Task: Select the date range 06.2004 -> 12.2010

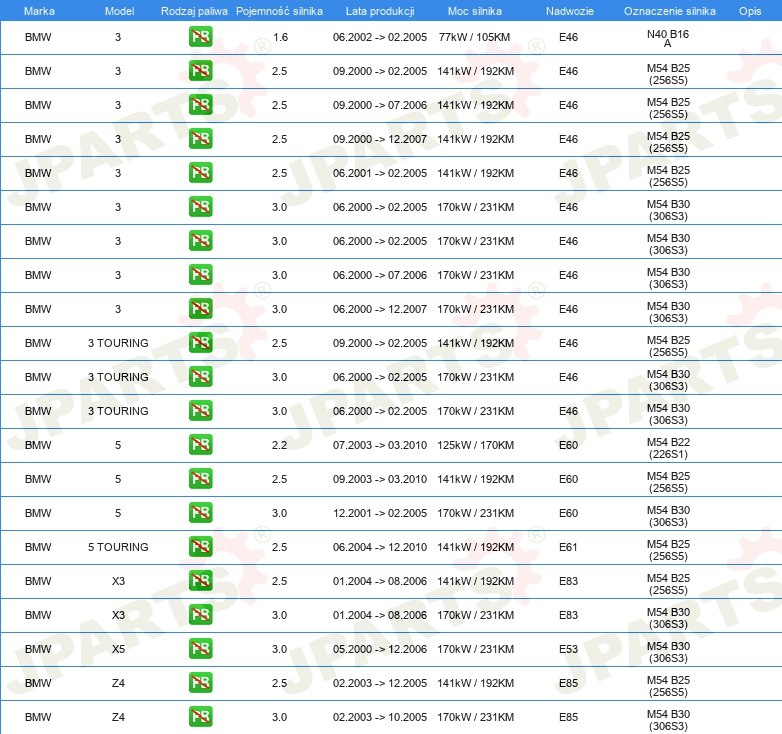Action: (x=380, y=547)
